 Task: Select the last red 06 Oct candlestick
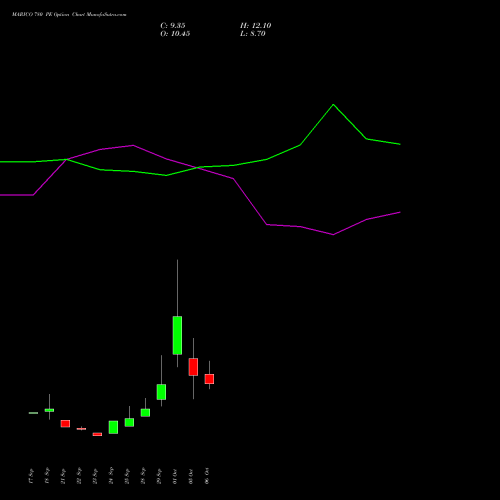tap(209, 379)
